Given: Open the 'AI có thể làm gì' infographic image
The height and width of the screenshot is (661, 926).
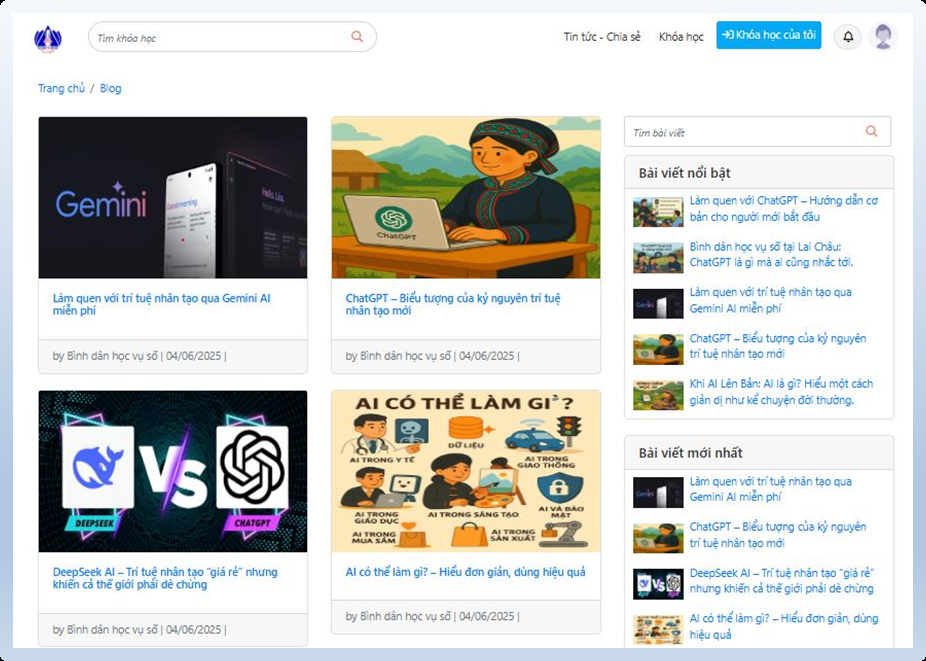Looking at the screenshot, I should [466, 471].
